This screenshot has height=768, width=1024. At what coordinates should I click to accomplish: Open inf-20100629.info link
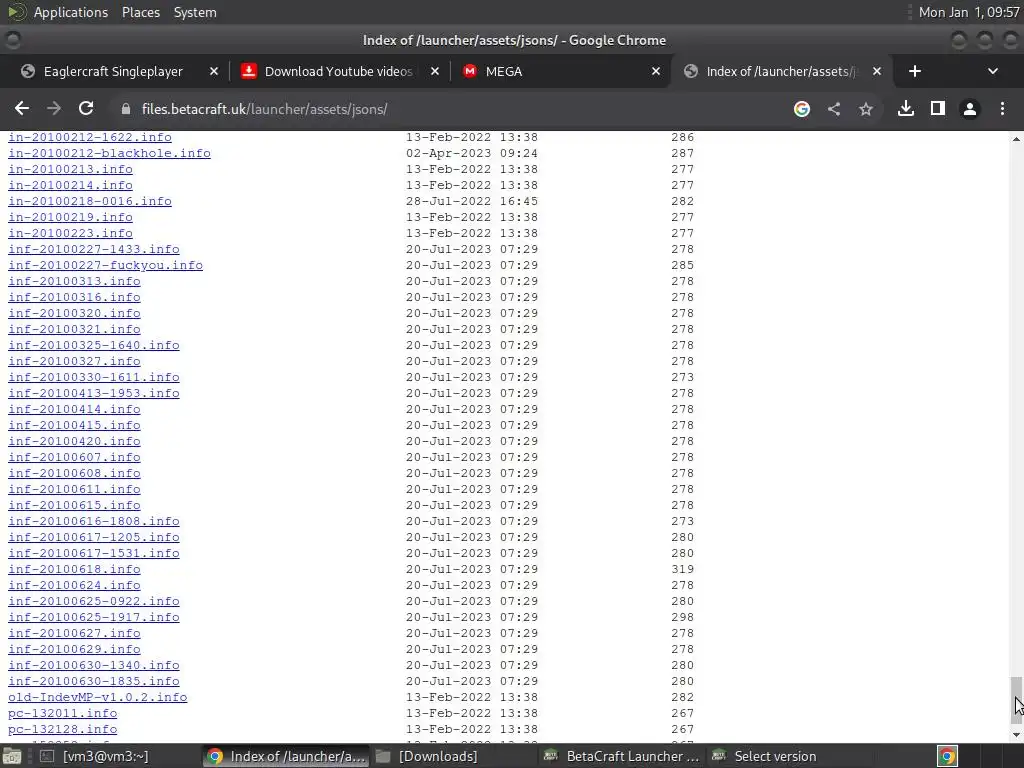point(74,649)
